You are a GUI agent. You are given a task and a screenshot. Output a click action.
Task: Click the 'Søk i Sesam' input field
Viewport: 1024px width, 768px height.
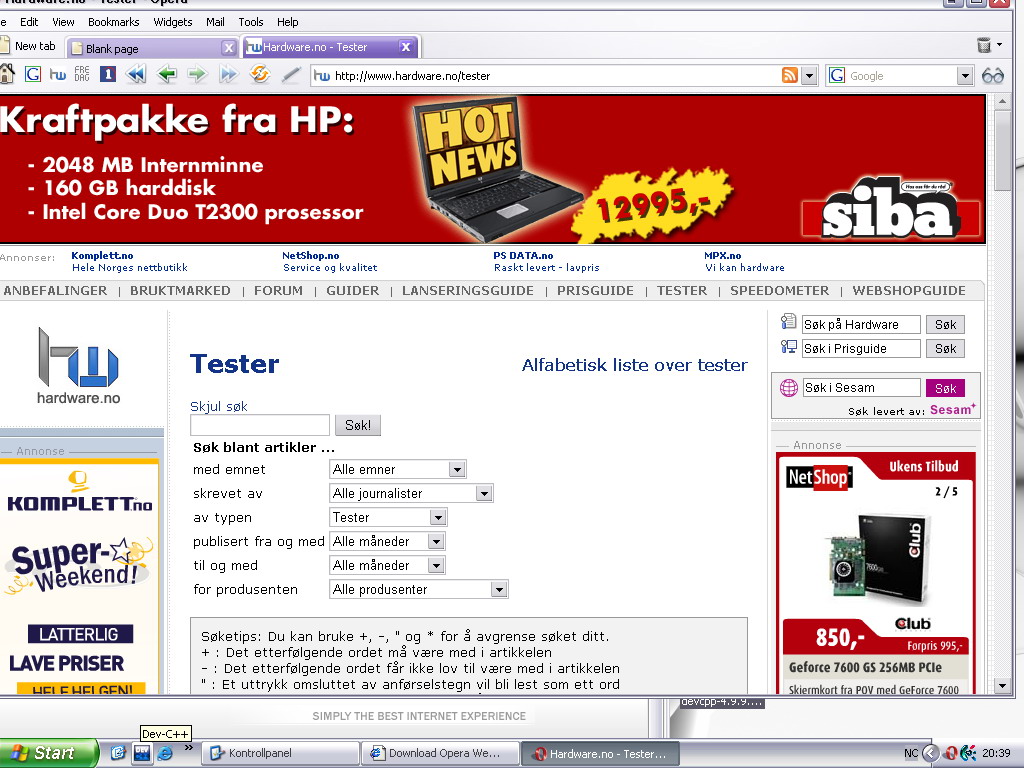861,388
